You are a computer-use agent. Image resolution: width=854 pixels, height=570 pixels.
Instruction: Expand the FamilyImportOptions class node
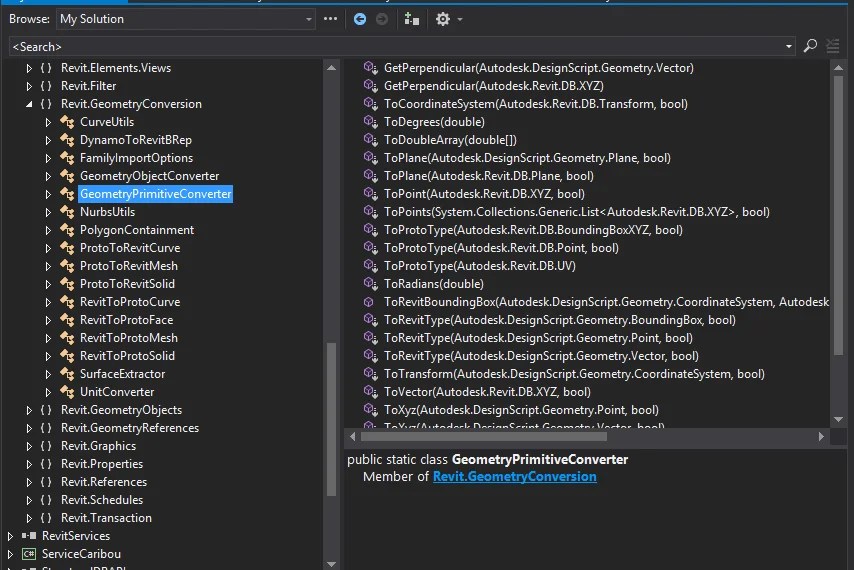tap(48, 158)
